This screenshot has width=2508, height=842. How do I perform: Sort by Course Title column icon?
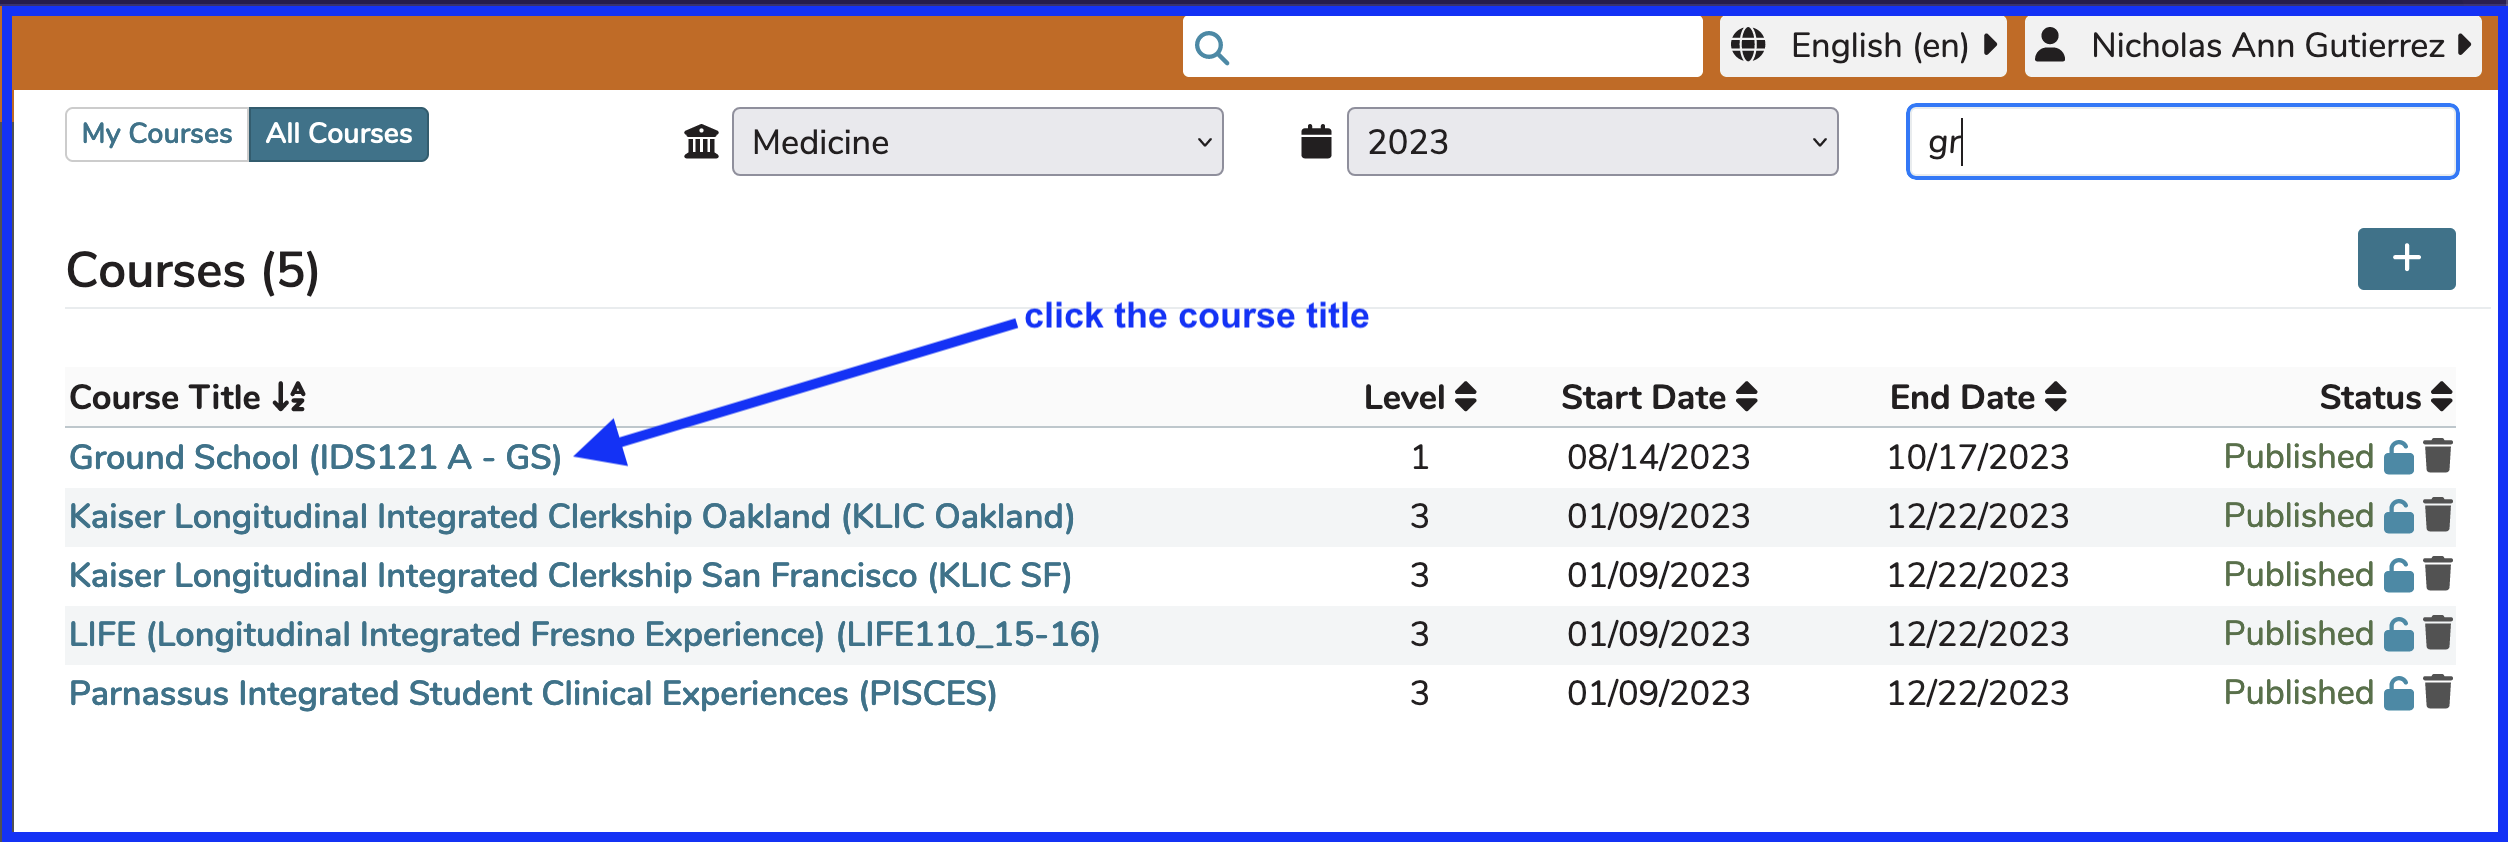pos(290,397)
